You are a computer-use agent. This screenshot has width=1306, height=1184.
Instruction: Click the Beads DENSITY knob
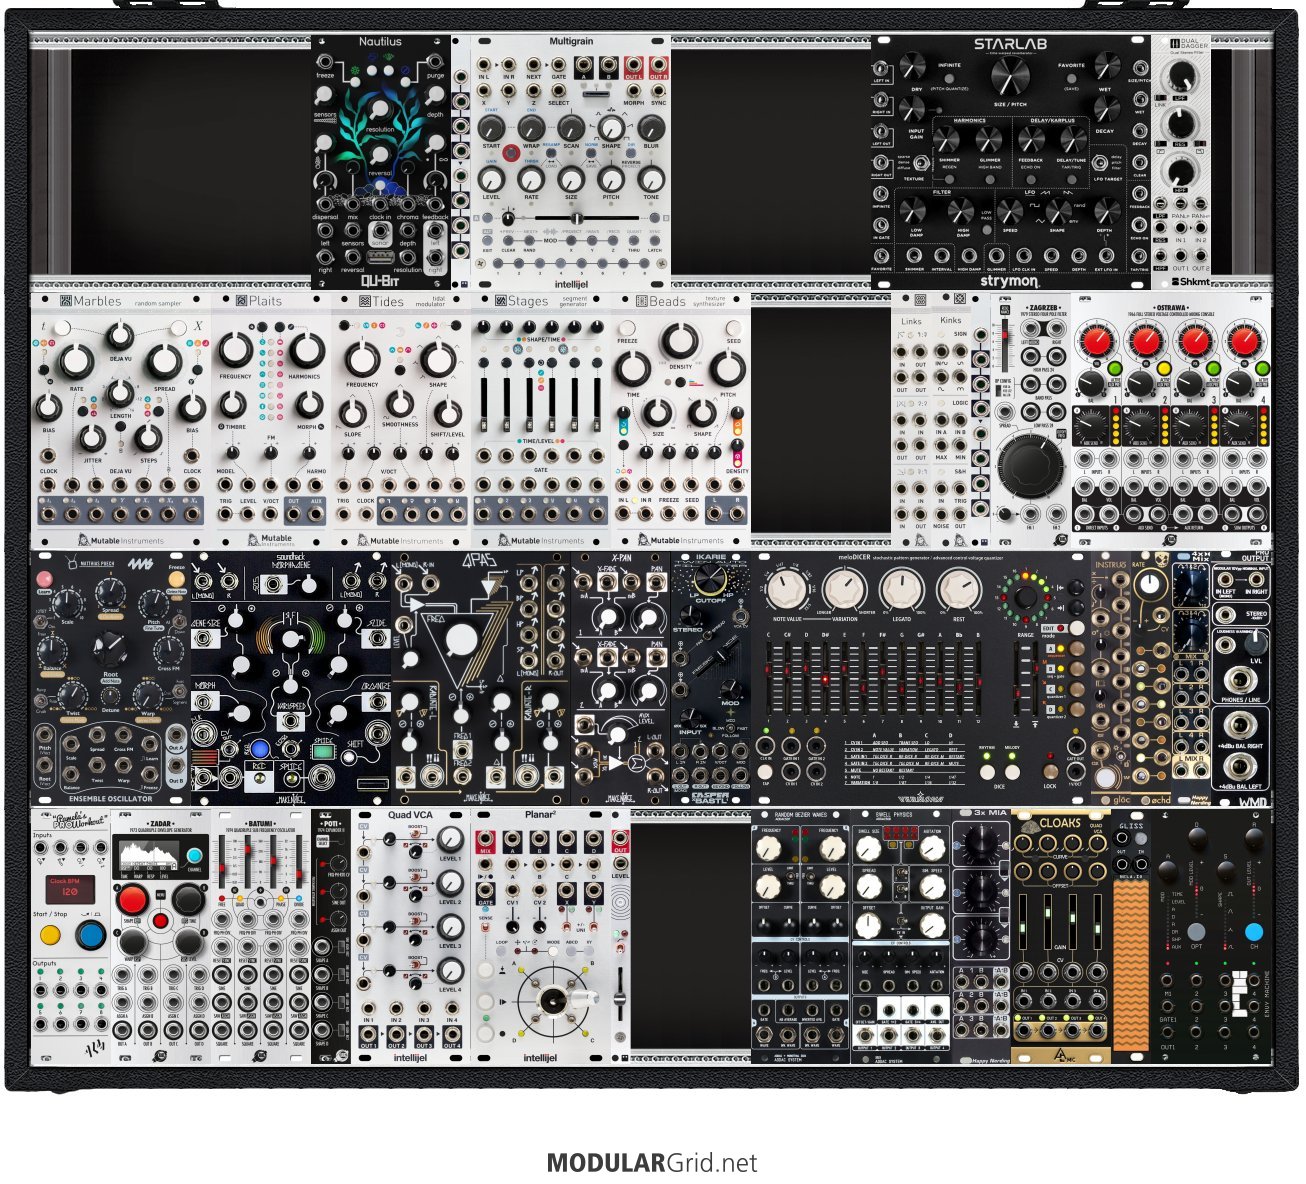(681, 340)
